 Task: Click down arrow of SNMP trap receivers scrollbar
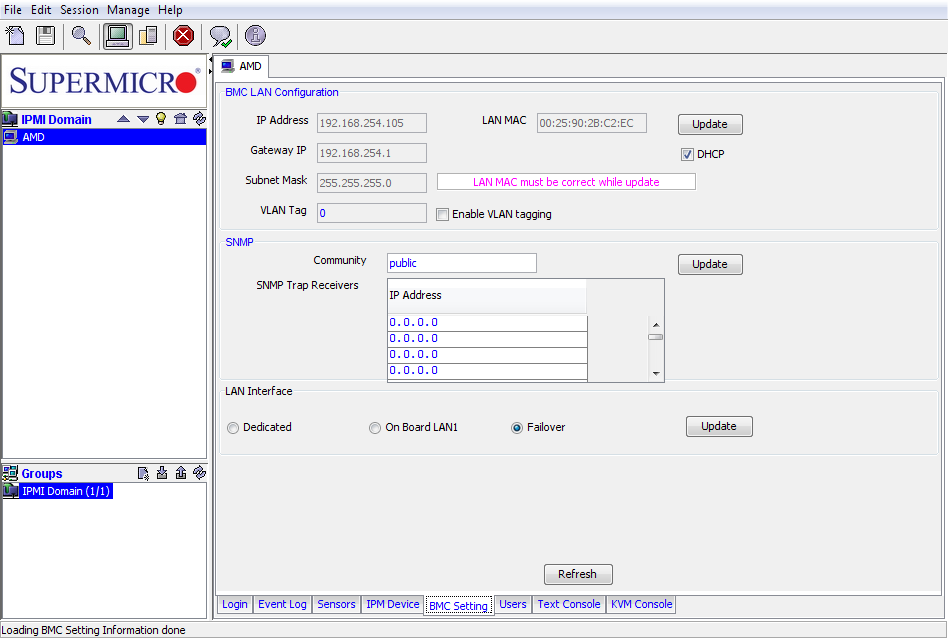(656, 373)
